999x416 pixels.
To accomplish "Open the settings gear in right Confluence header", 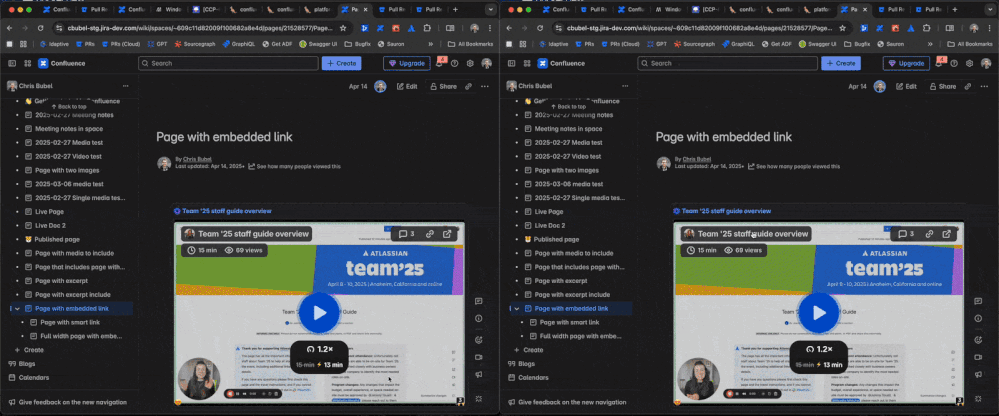I will [970, 63].
